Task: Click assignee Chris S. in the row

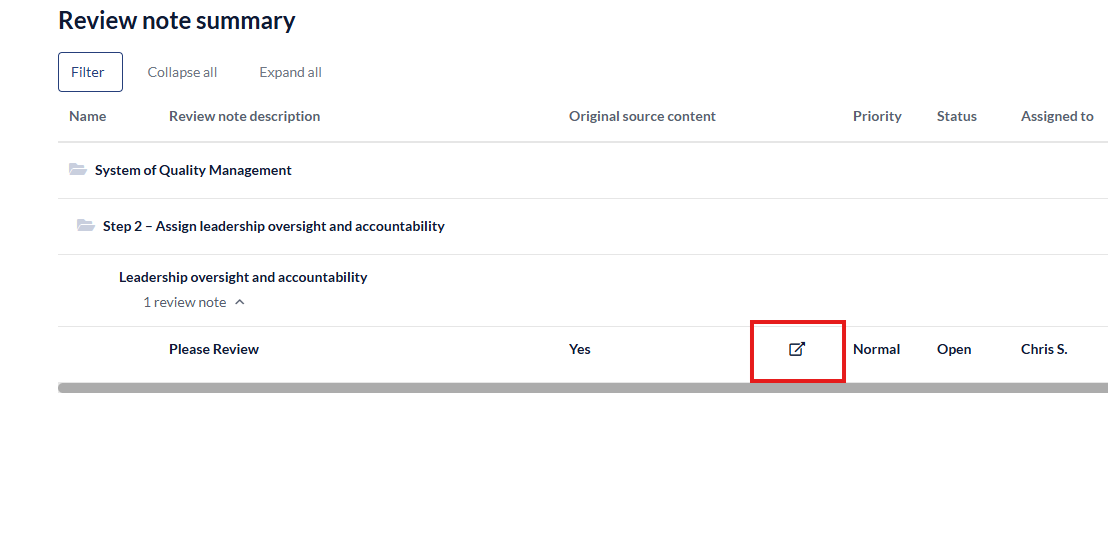Action: pyautogui.click(x=1044, y=349)
